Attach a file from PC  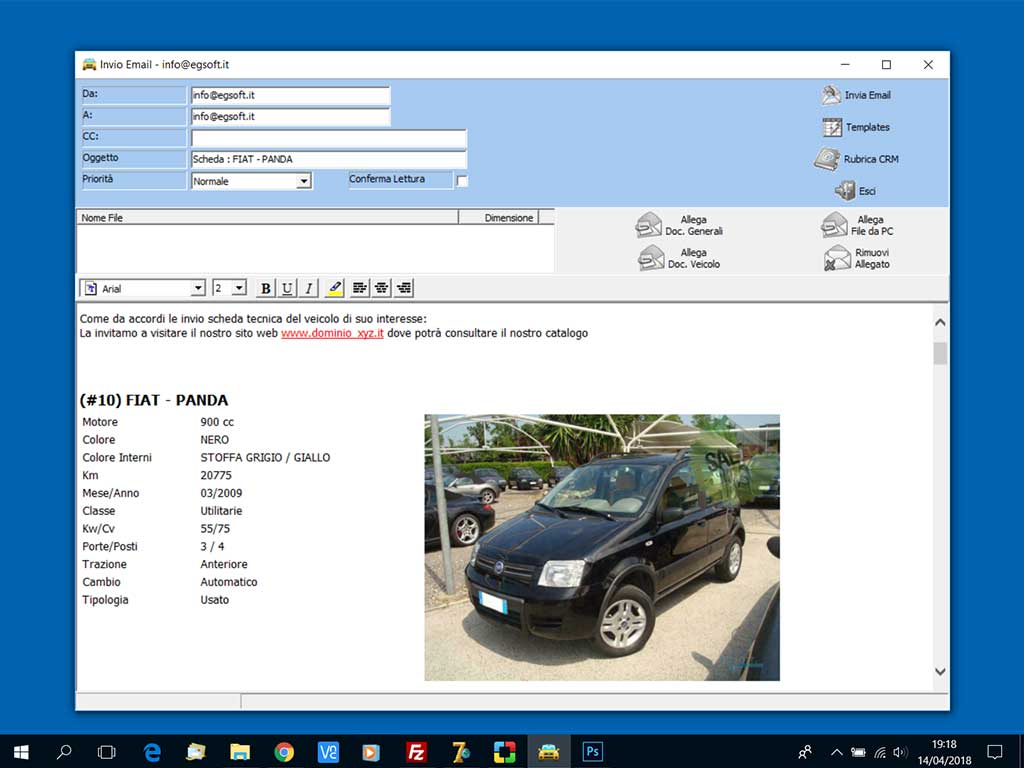coord(857,225)
